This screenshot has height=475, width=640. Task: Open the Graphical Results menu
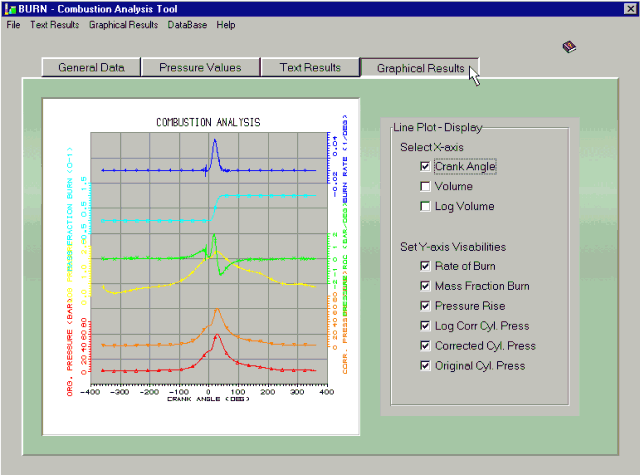pos(123,25)
